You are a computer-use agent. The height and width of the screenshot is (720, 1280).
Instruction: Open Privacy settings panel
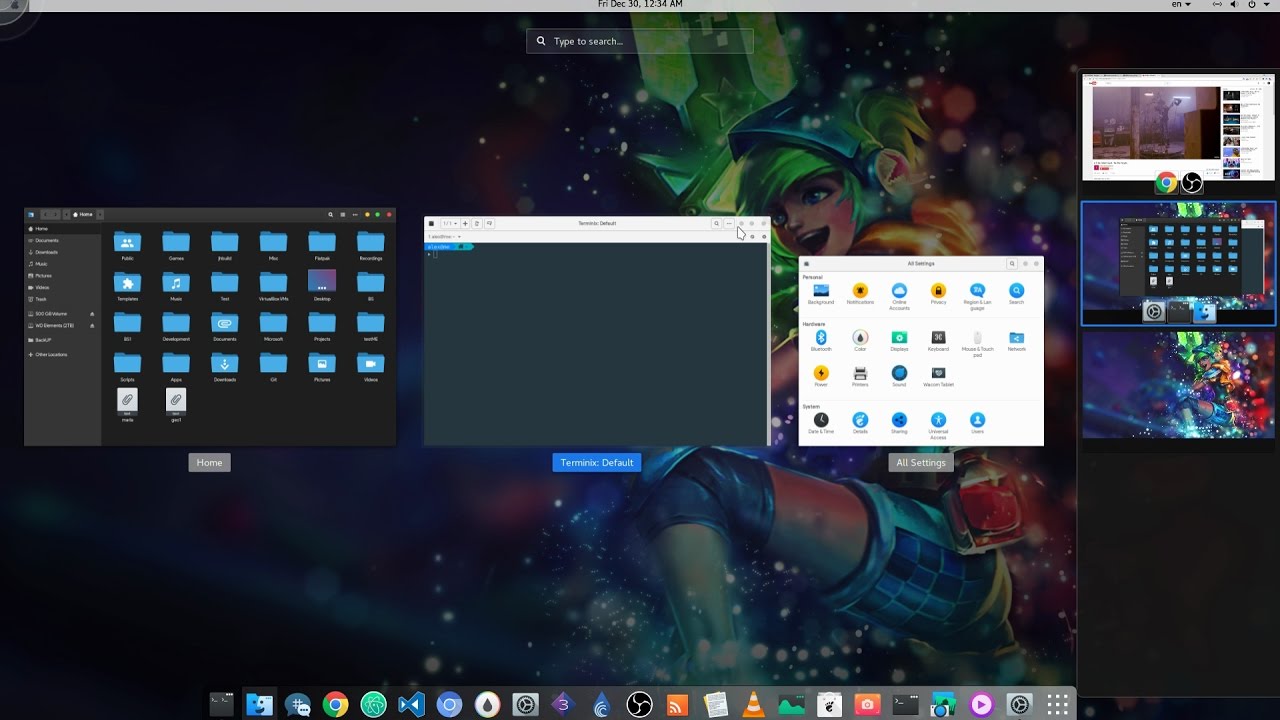[938, 294]
